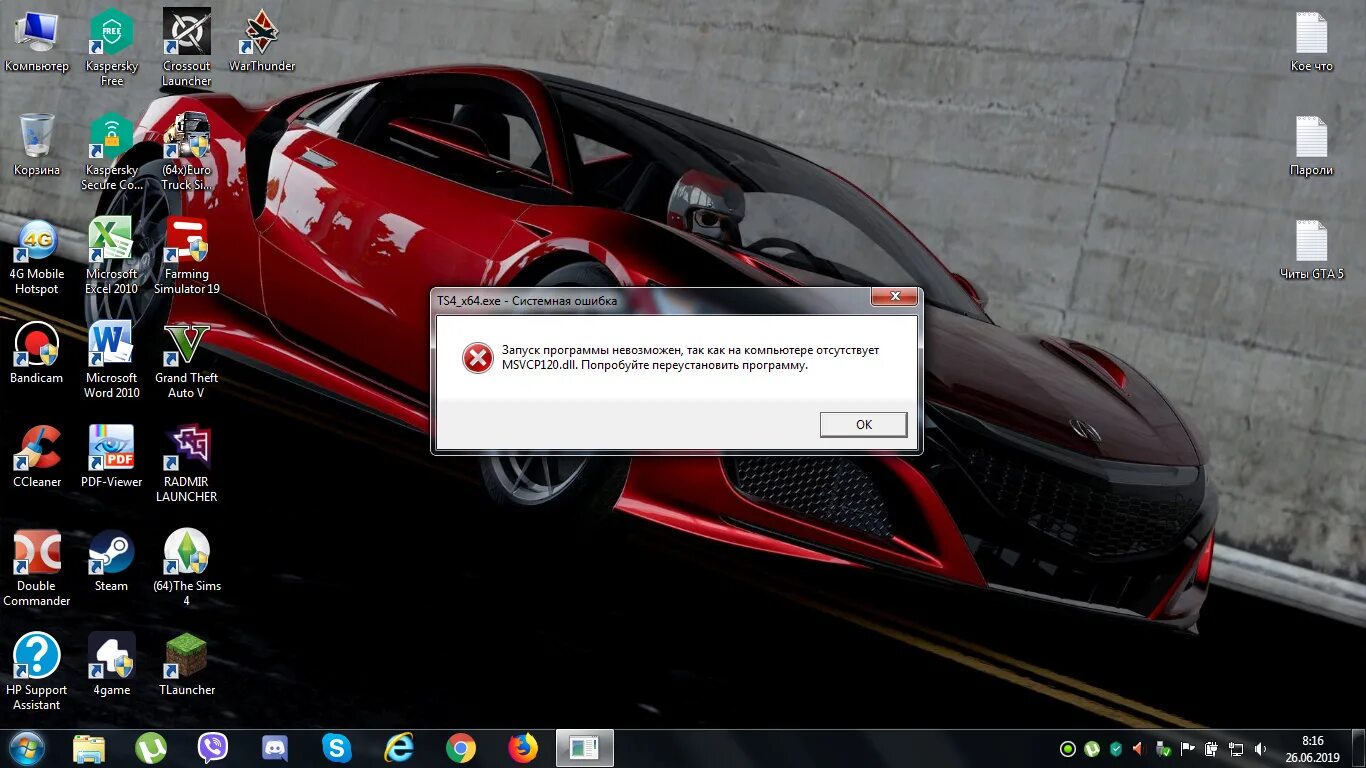
Task: Launch Internet Explorer from the taskbar
Action: point(399,748)
